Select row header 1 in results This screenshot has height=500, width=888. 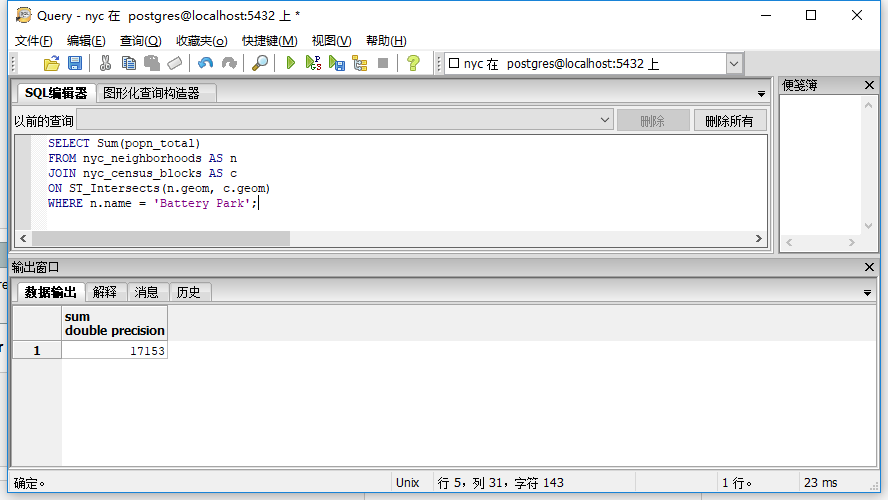(x=37, y=351)
